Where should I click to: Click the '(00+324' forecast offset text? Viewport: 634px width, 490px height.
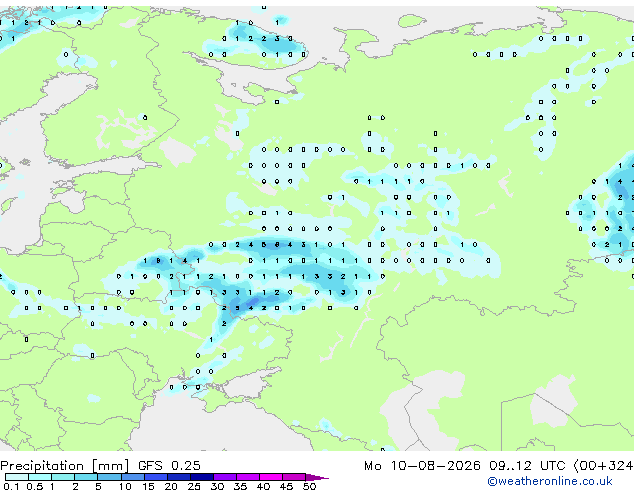(603, 466)
